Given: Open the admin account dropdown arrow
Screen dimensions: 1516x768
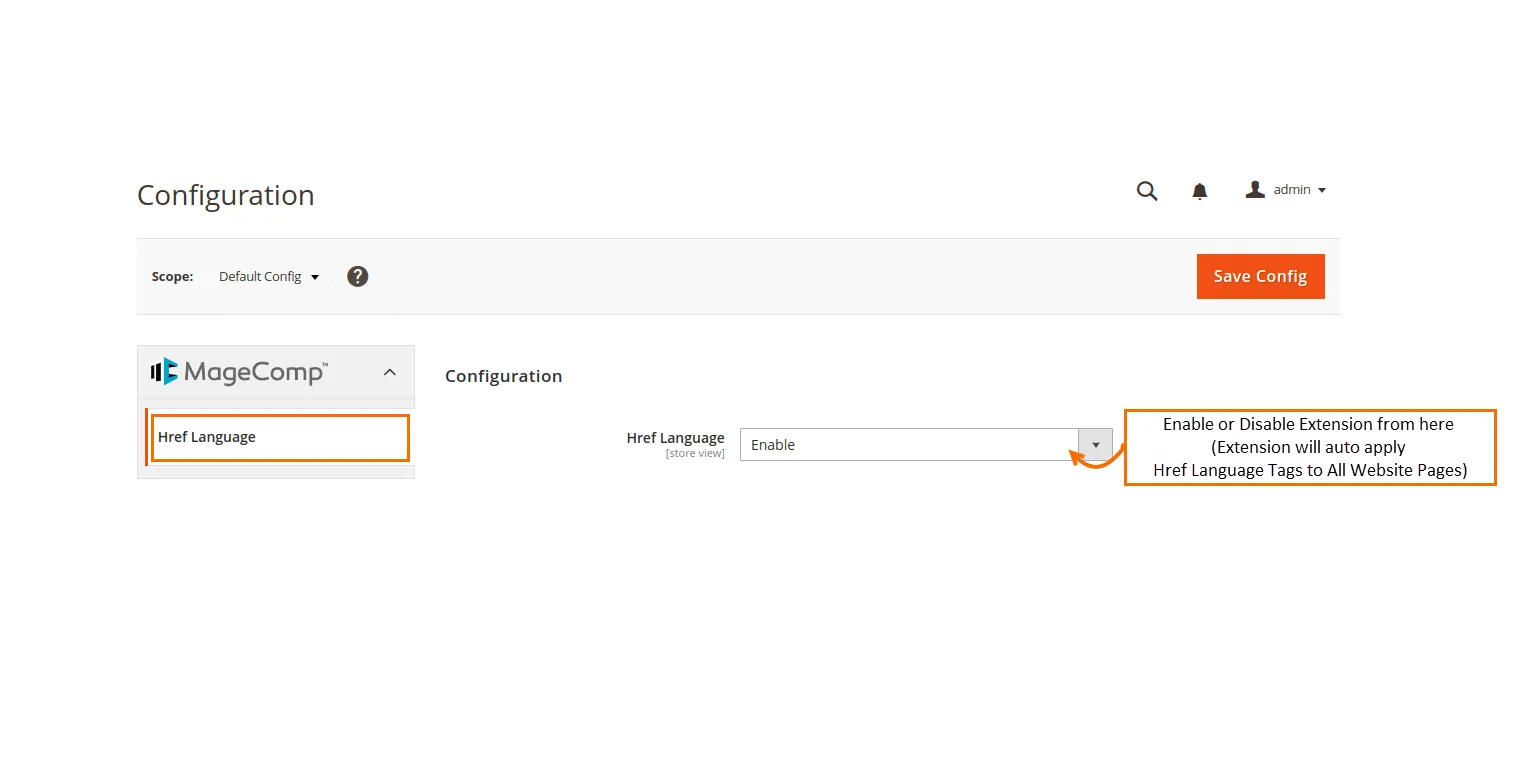Looking at the screenshot, I should pyautogui.click(x=1322, y=190).
